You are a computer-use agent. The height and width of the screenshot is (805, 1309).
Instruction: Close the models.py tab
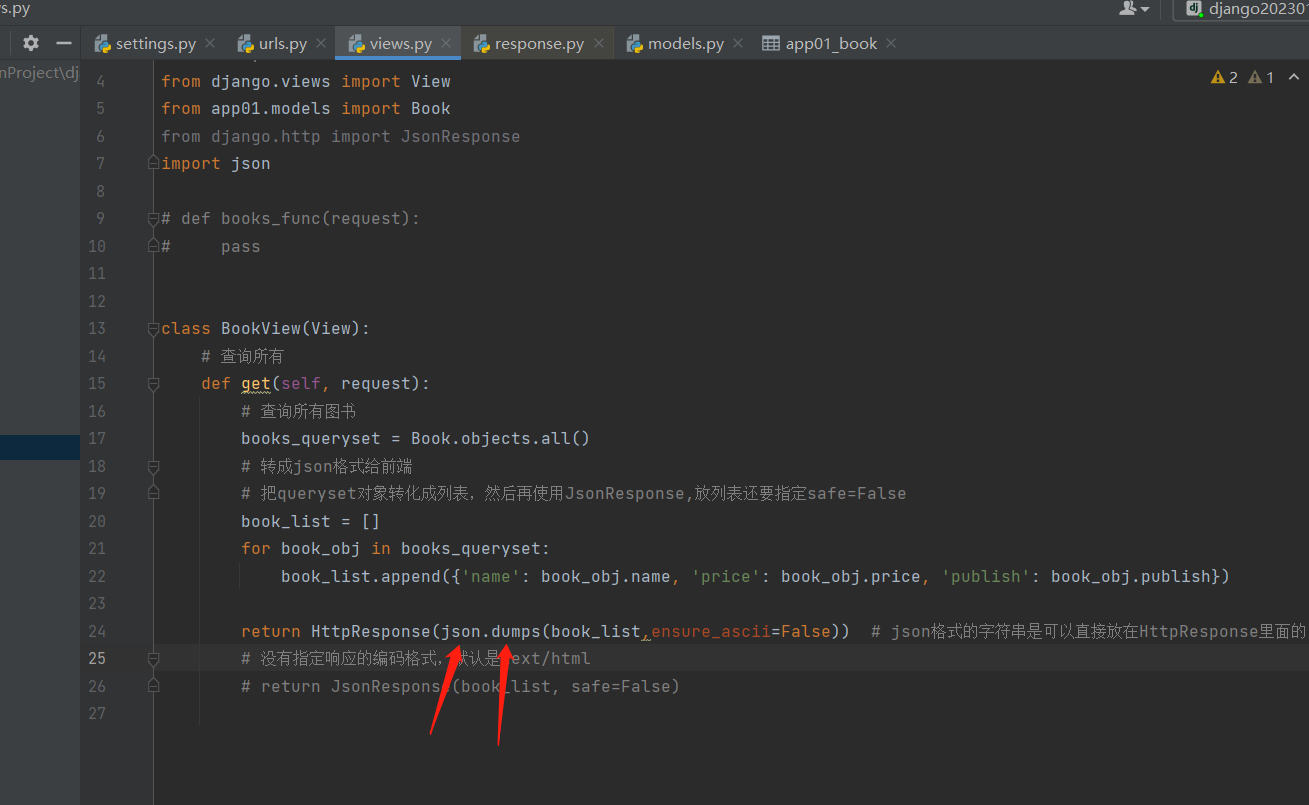[x=738, y=43]
